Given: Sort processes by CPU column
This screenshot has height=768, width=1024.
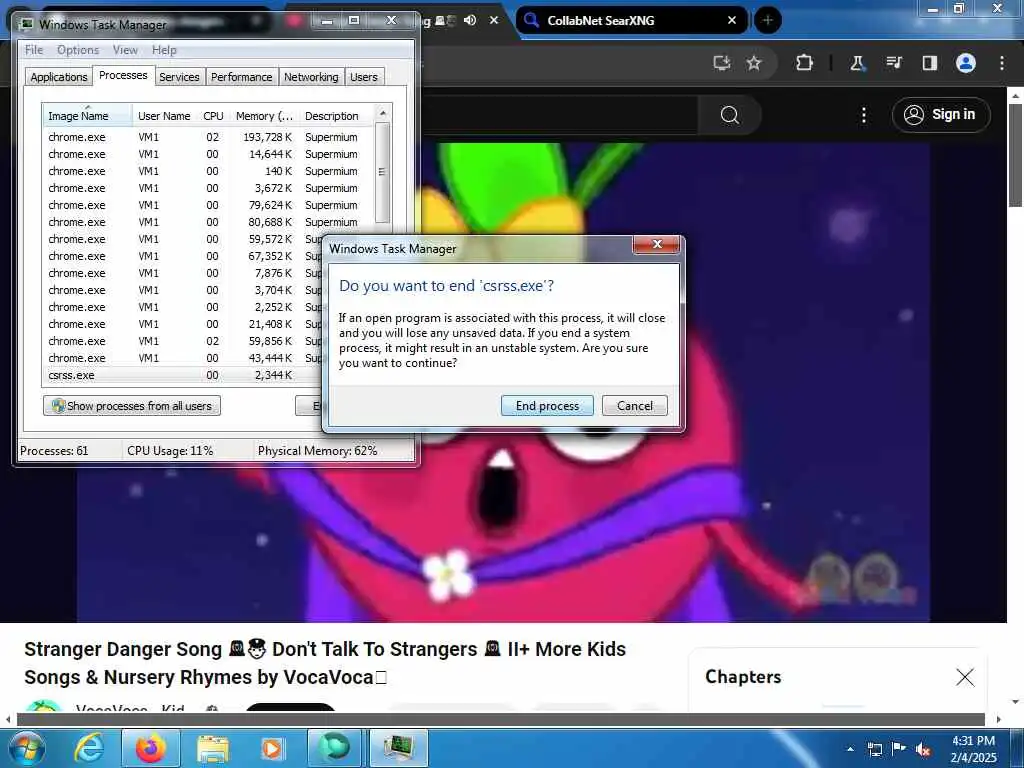Looking at the screenshot, I should coord(213,116).
